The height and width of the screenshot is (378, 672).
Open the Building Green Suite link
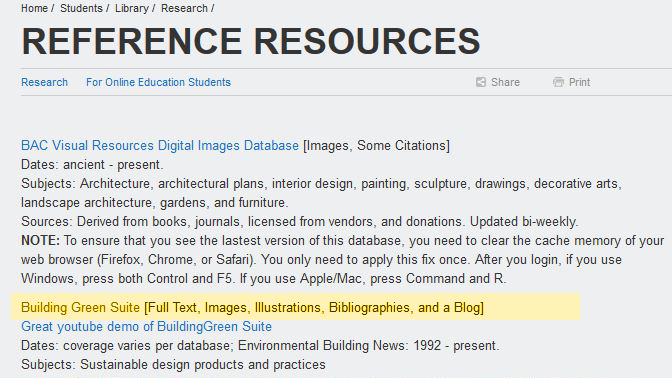(80, 308)
